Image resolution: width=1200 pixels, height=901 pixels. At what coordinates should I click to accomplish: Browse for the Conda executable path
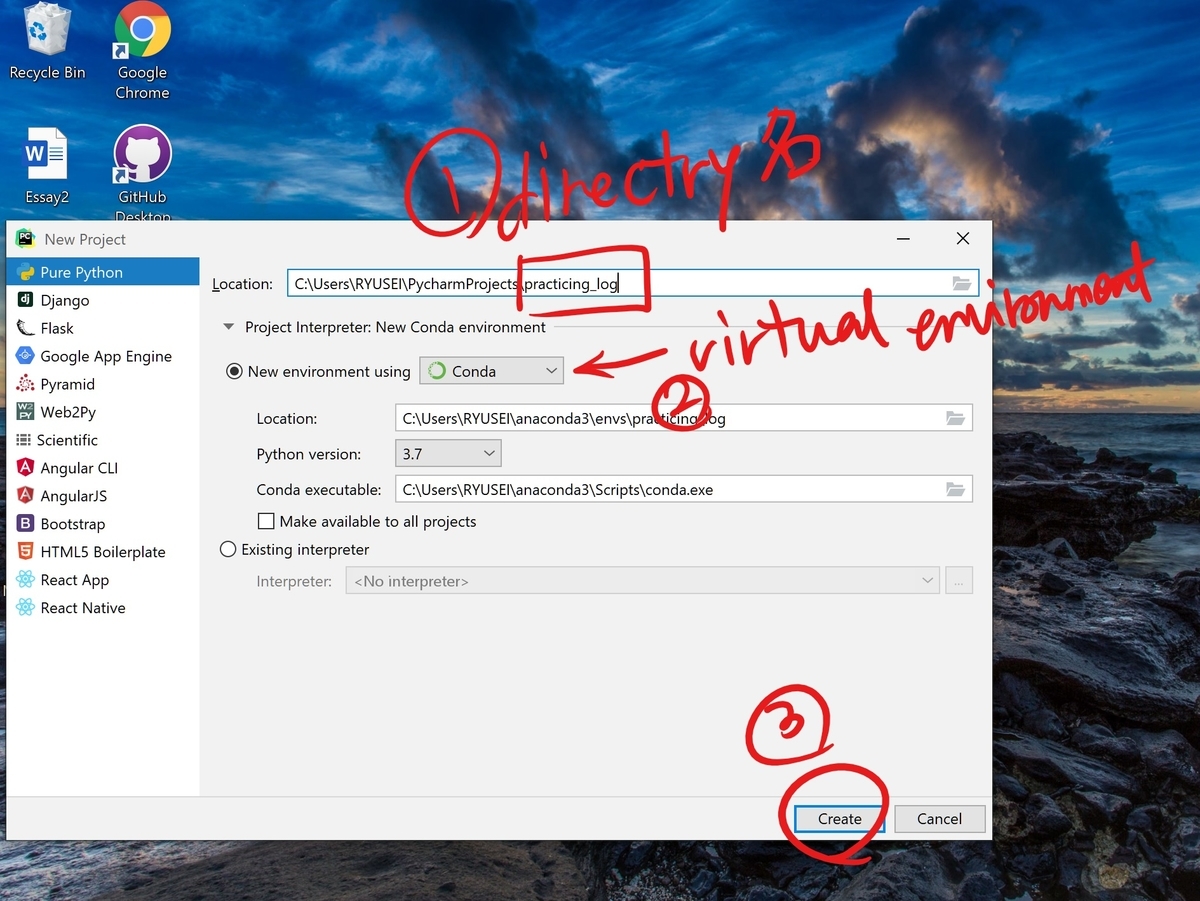pyautogui.click(x=955, y=490)
